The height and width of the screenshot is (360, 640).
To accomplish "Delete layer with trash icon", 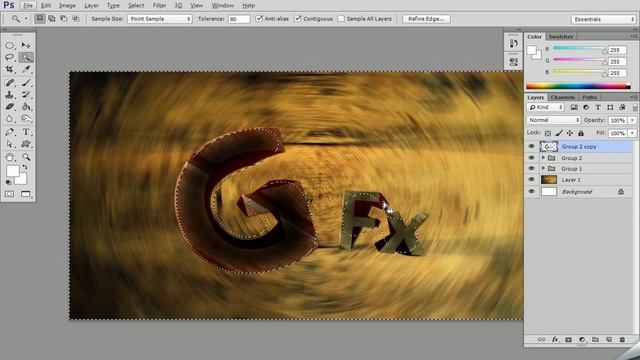I will (622, 340).
